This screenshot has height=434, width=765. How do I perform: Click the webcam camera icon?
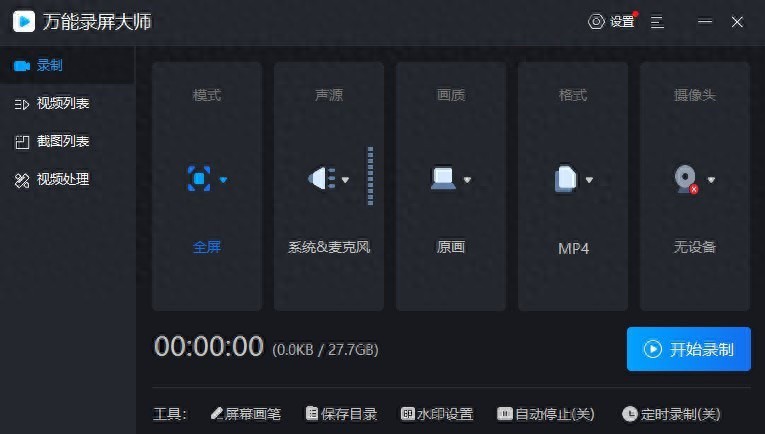coord(686,179)
